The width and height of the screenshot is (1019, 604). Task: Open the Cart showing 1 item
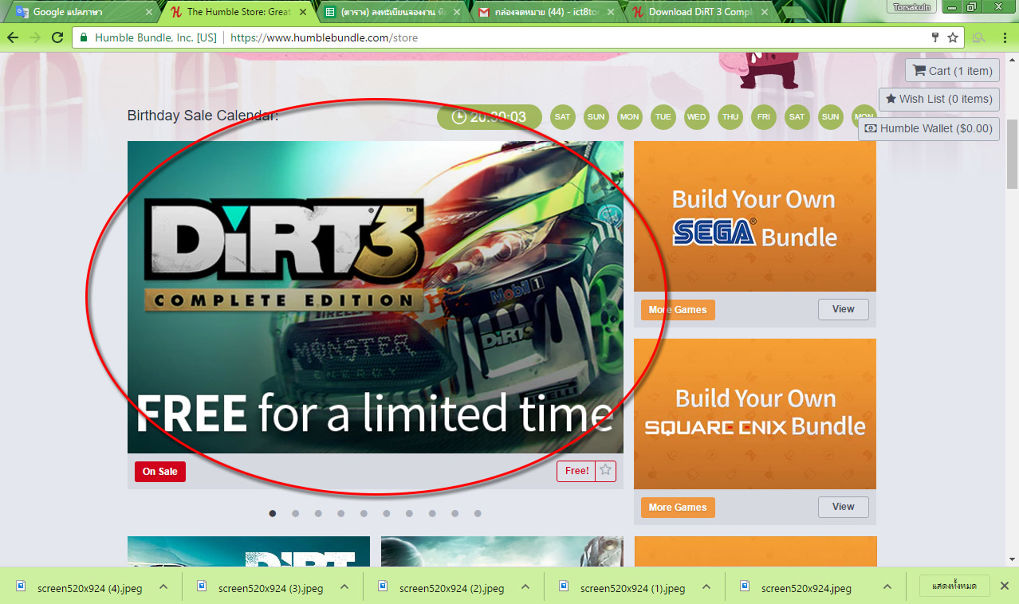tap(951, 70)
